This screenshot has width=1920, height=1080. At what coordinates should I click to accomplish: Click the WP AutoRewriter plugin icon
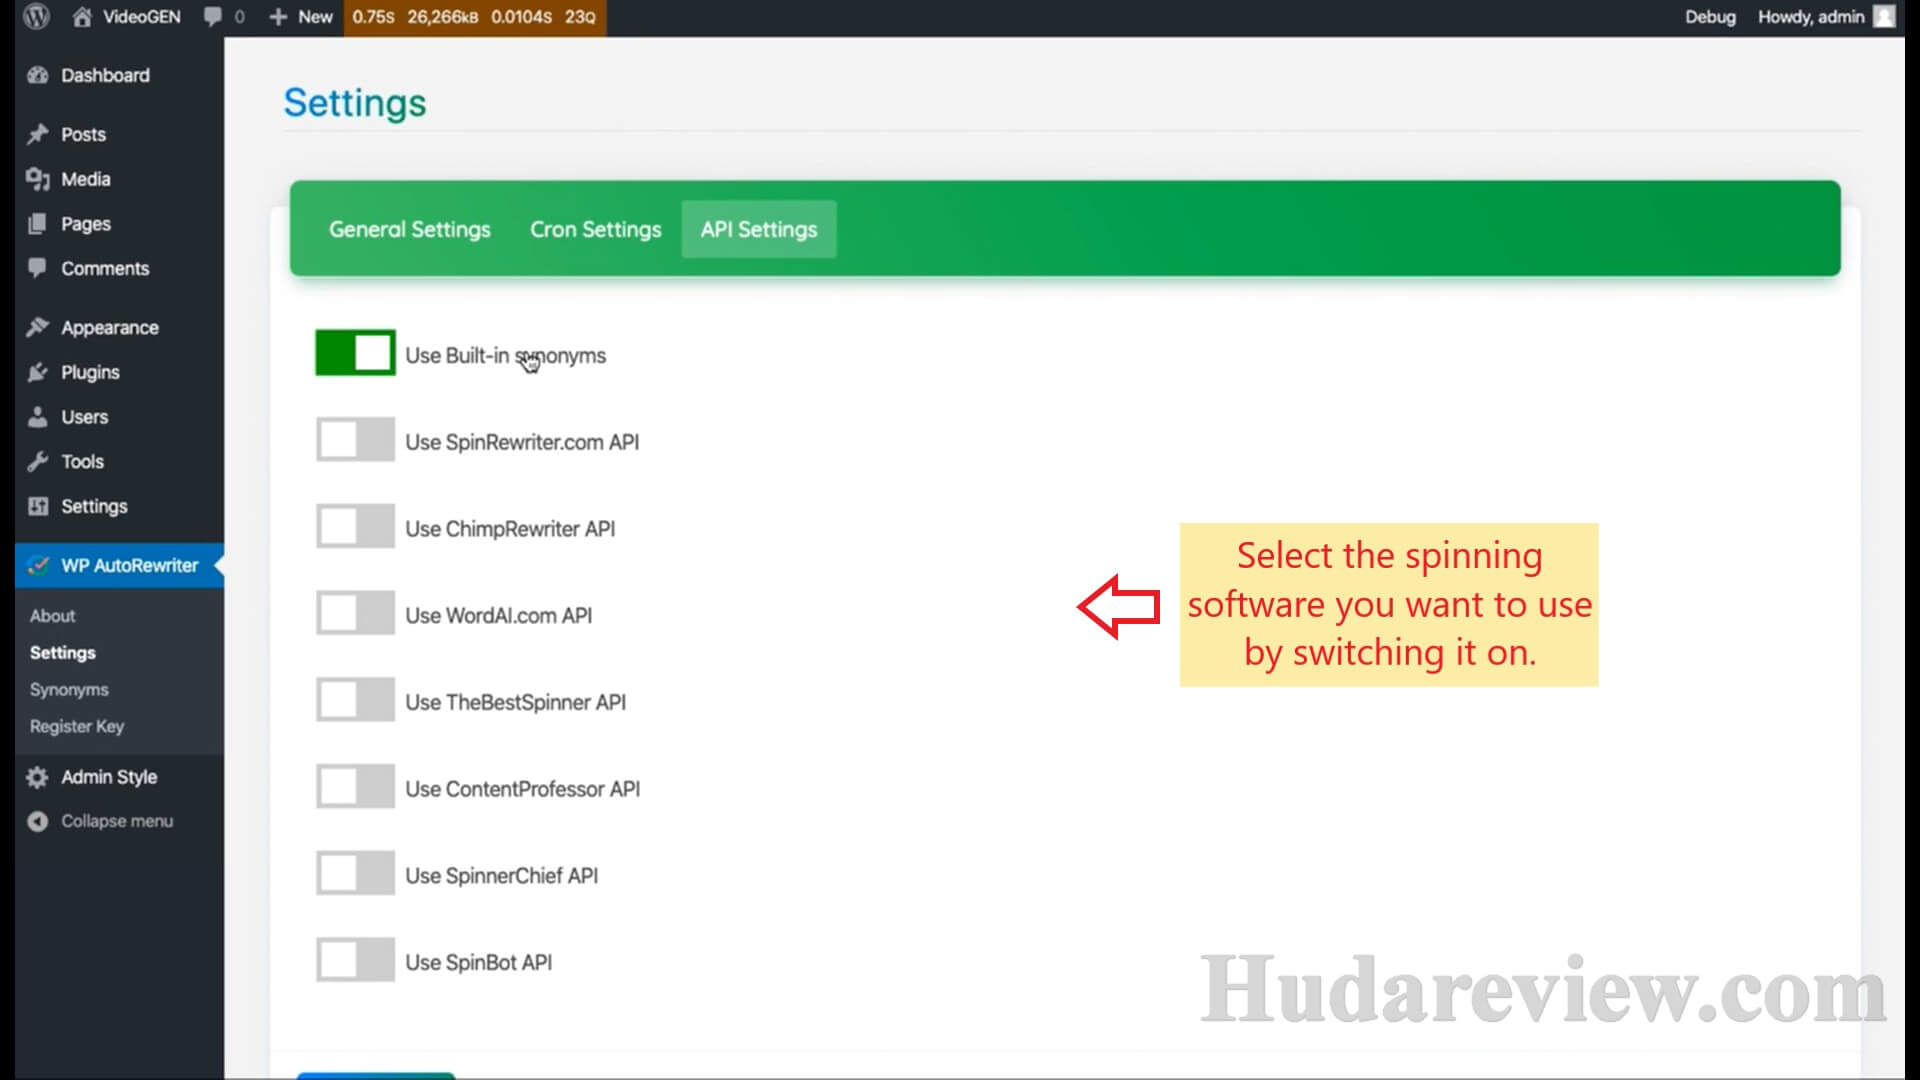pyautogui.click(x=38, y=565)
